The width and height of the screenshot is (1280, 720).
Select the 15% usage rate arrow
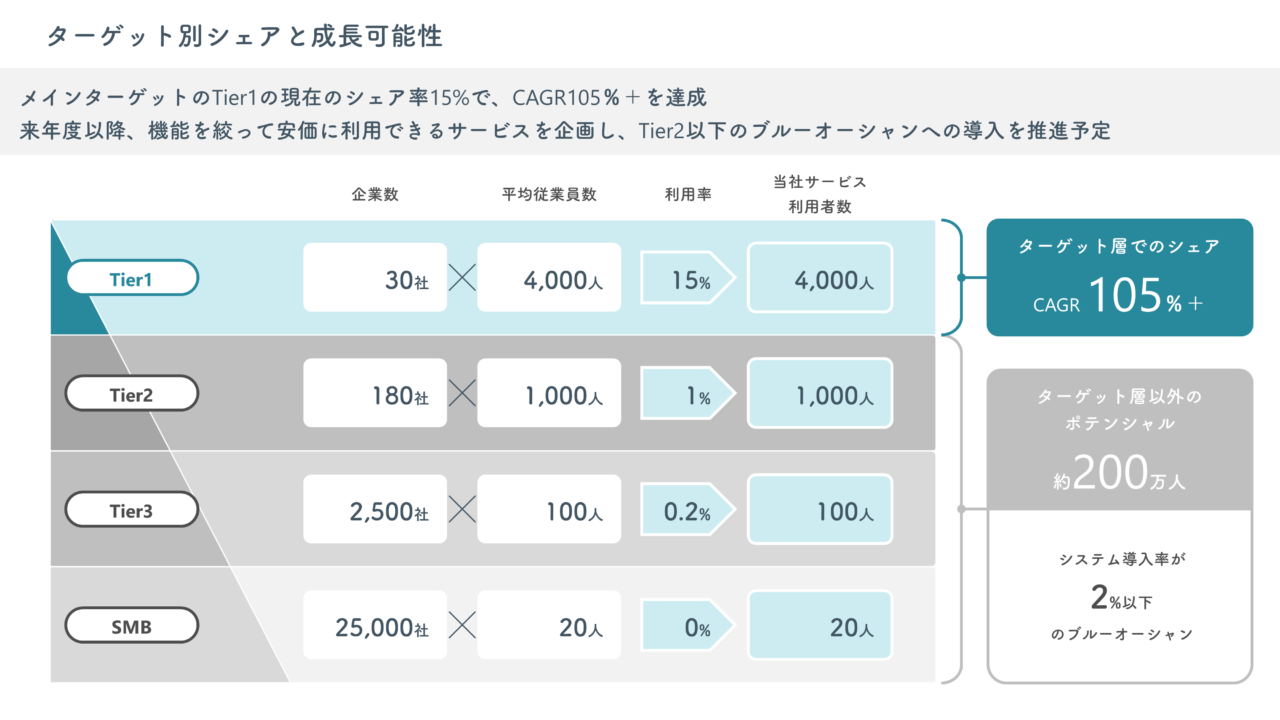[x=688, y=278]
